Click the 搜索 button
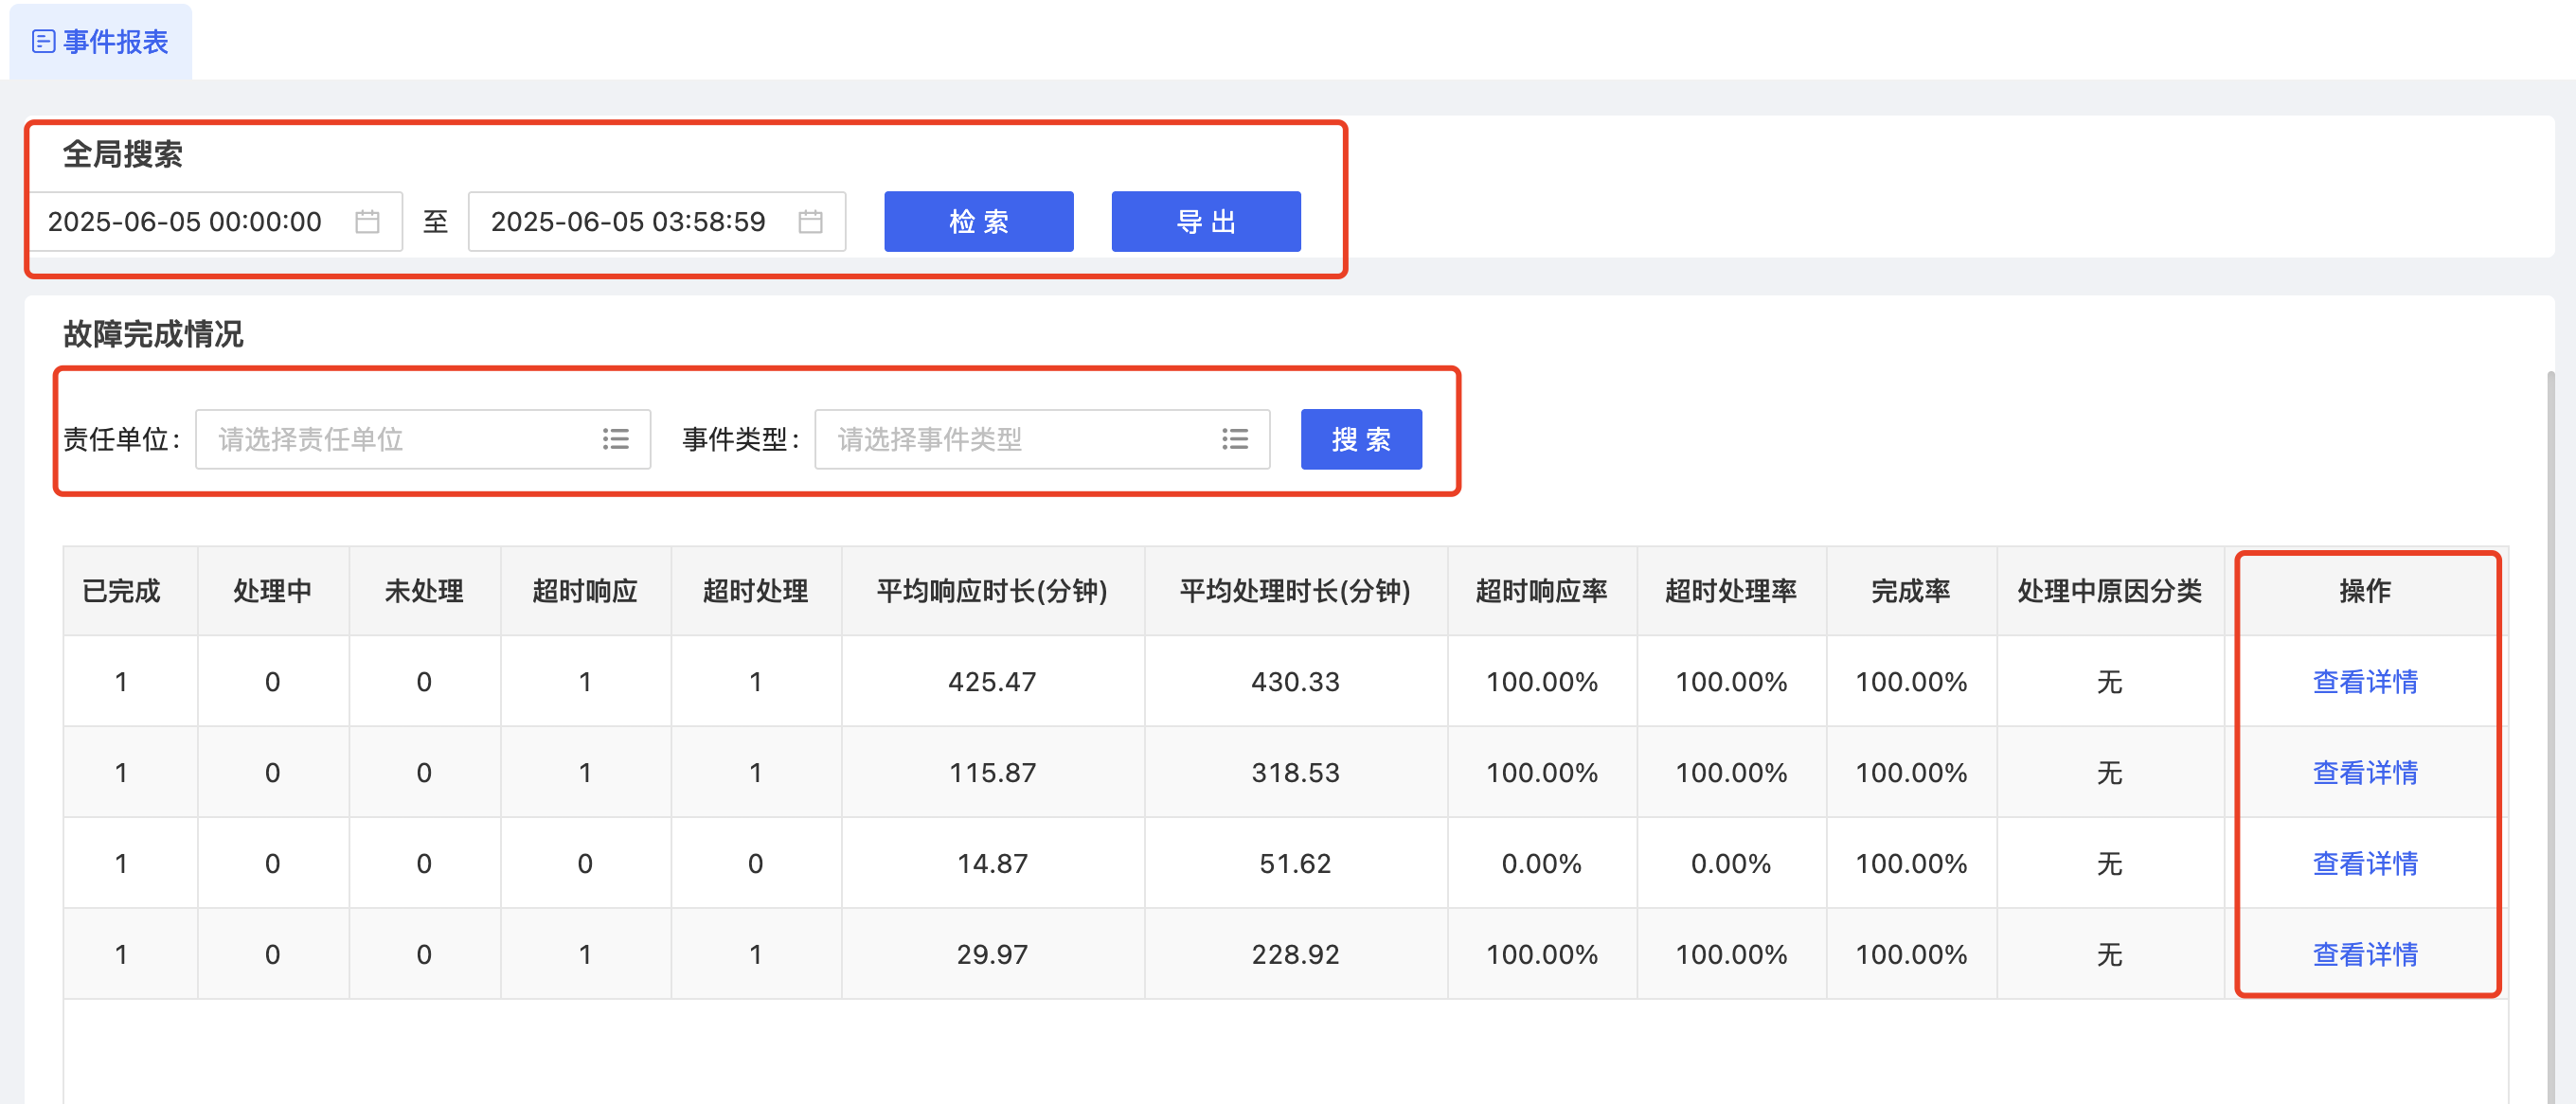The image size is (2576, 1104). (x=1360, y=439)
